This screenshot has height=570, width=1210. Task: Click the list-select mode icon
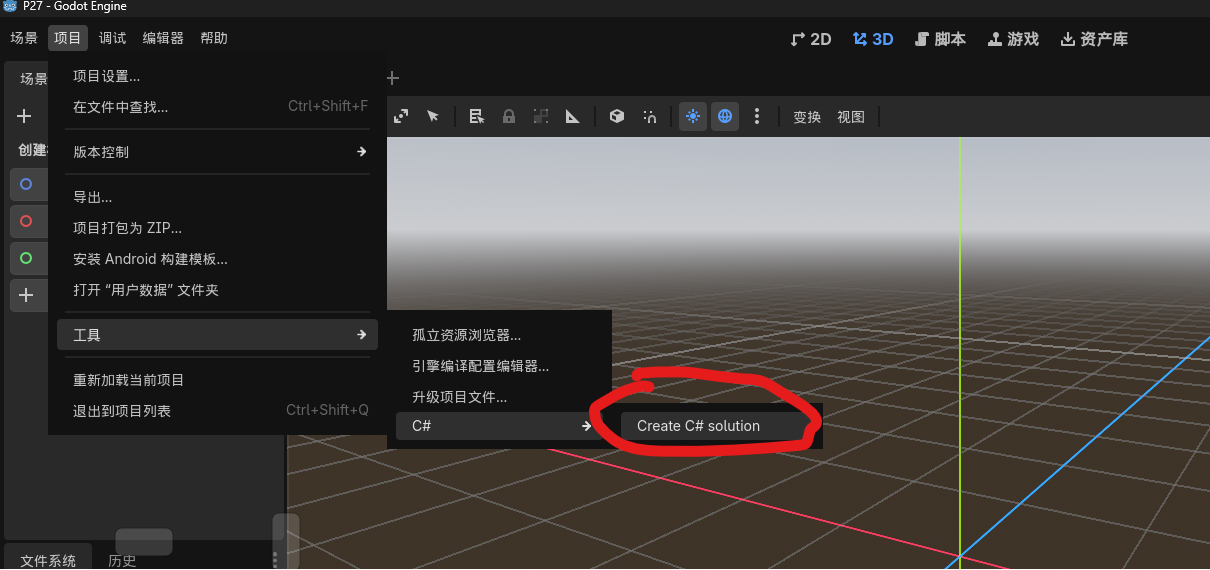click(477, 116)
